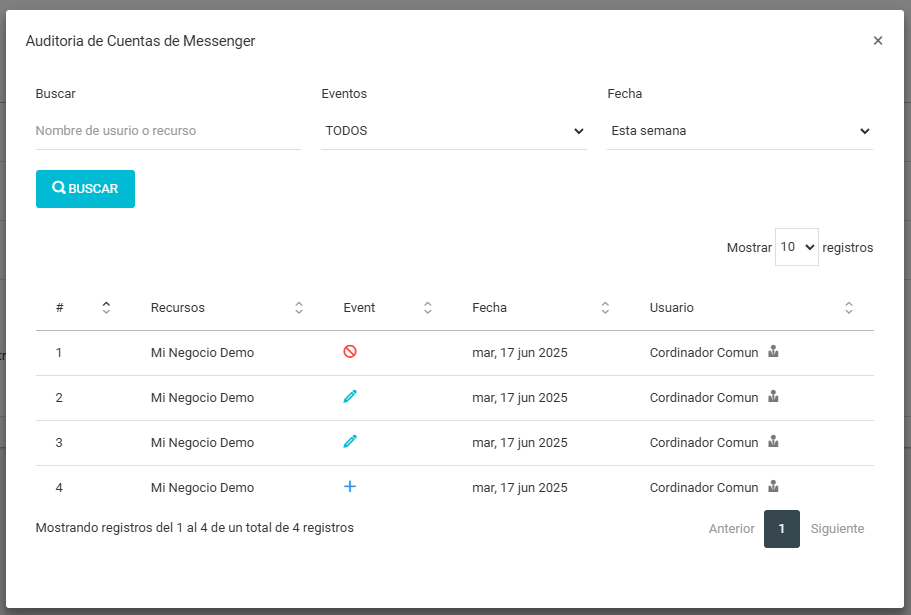Click the pencil edit icon in row 3

(x=350, y=442)
